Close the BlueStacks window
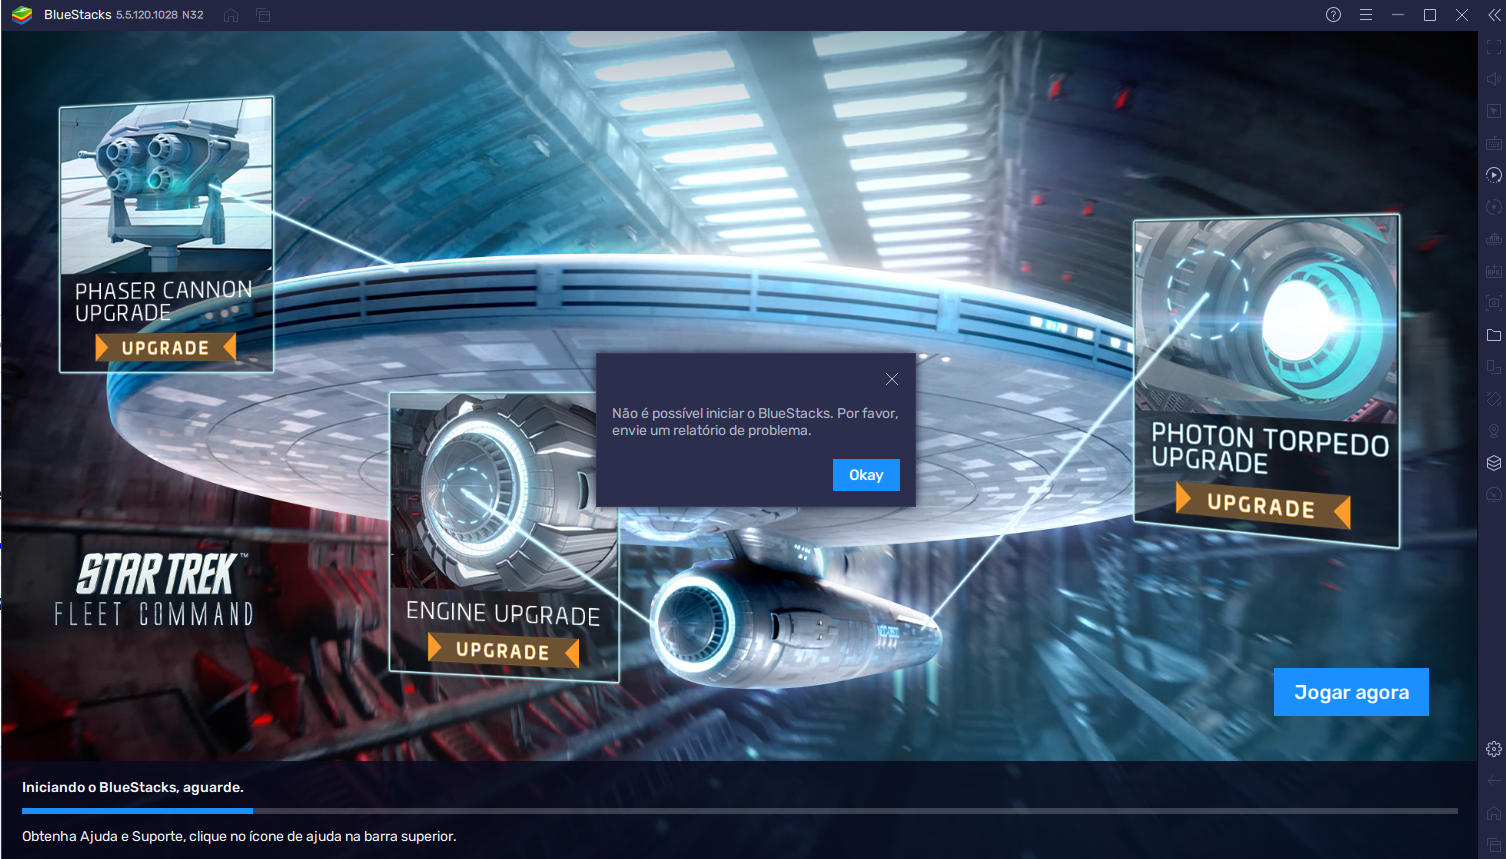The image size is (1506, 859). (1462, 15)
